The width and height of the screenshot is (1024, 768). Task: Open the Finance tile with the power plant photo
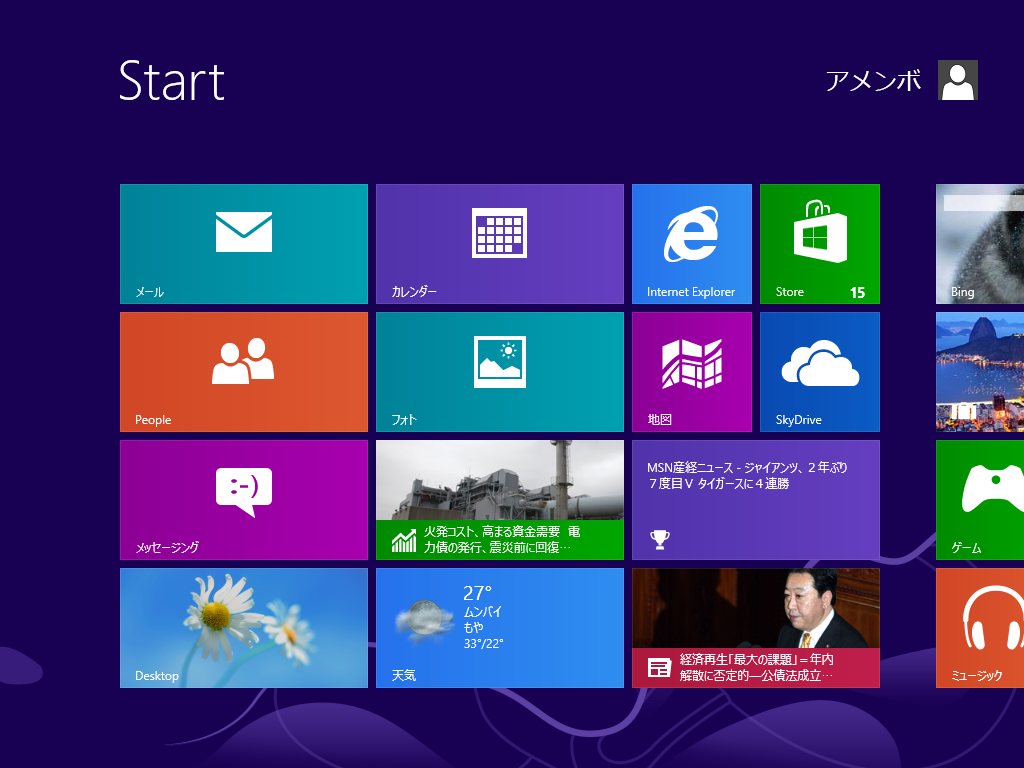click(500, 500)
